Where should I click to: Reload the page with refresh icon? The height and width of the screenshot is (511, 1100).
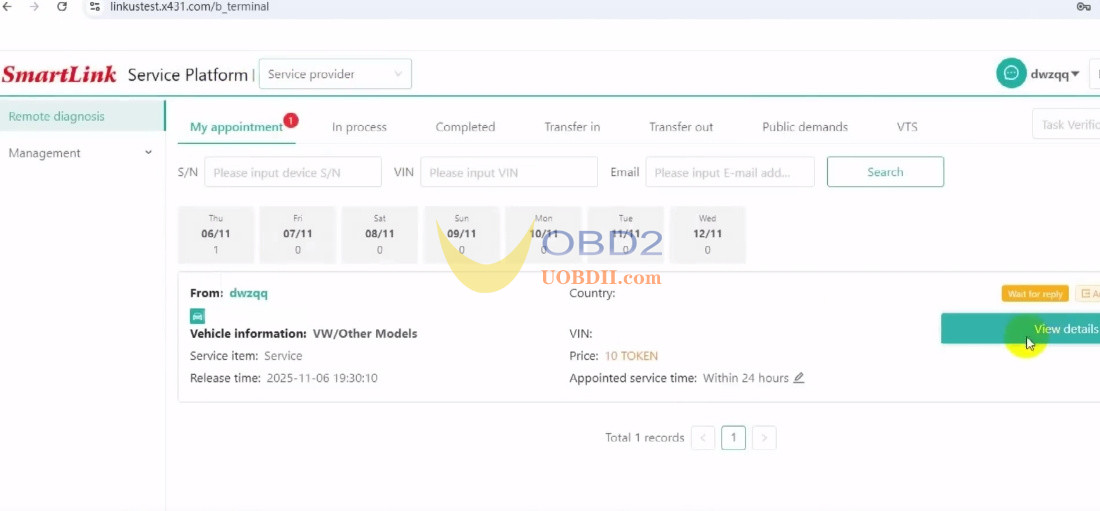62,6
